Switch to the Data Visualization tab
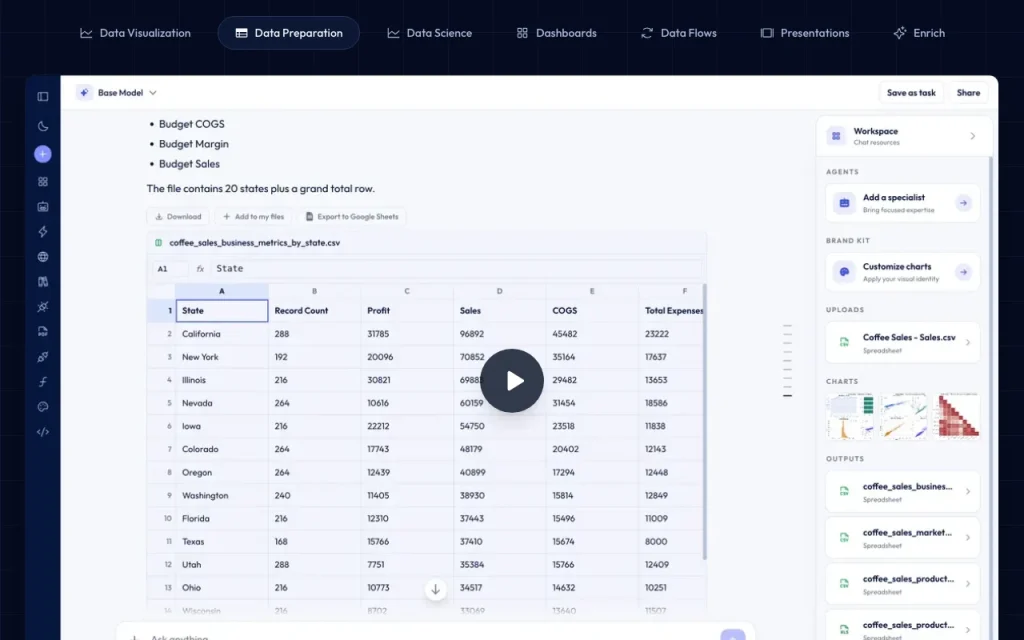Screen dimensions: 1024x640 135,33
